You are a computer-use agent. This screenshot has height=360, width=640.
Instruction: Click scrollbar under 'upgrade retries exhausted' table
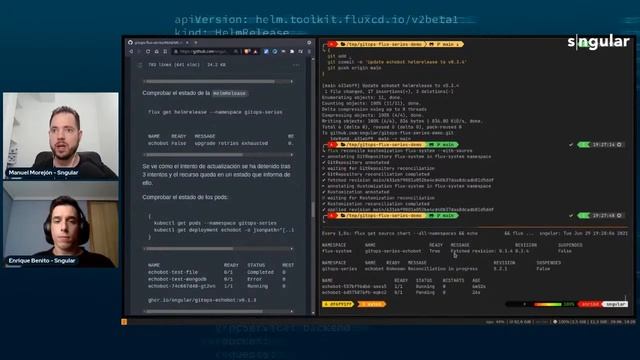tap(218, 155)
